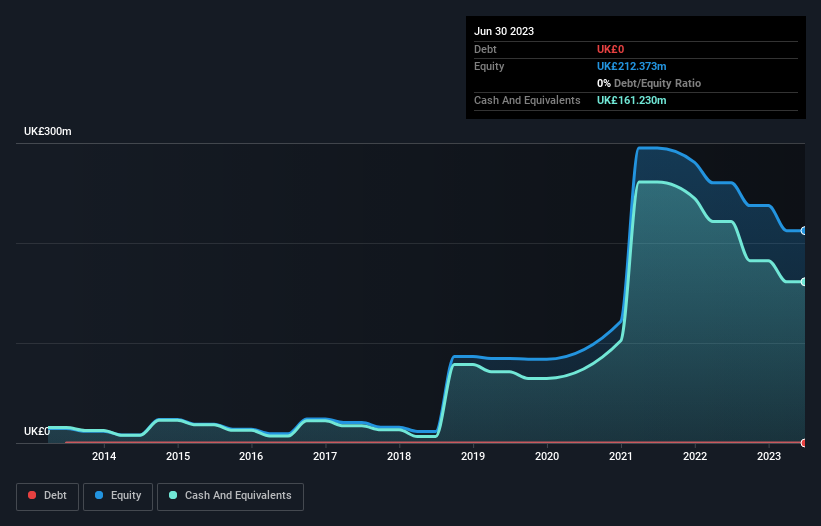This screenshot has width=821, height=526.
Task: Click the Jun 30 2023 tooltip date
Action: coord(504,31)
